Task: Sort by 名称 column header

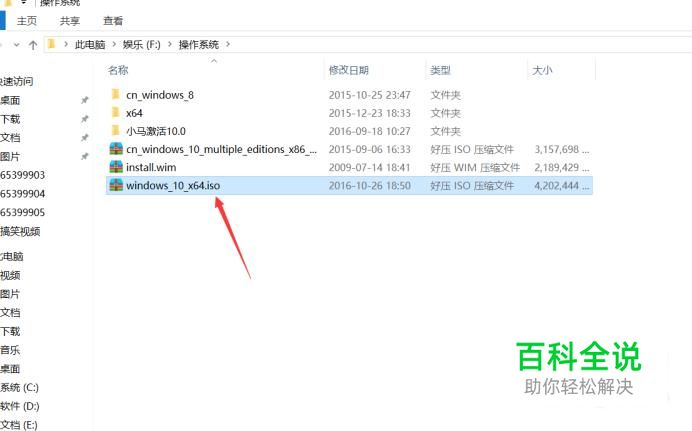Action: click(118, 70)
